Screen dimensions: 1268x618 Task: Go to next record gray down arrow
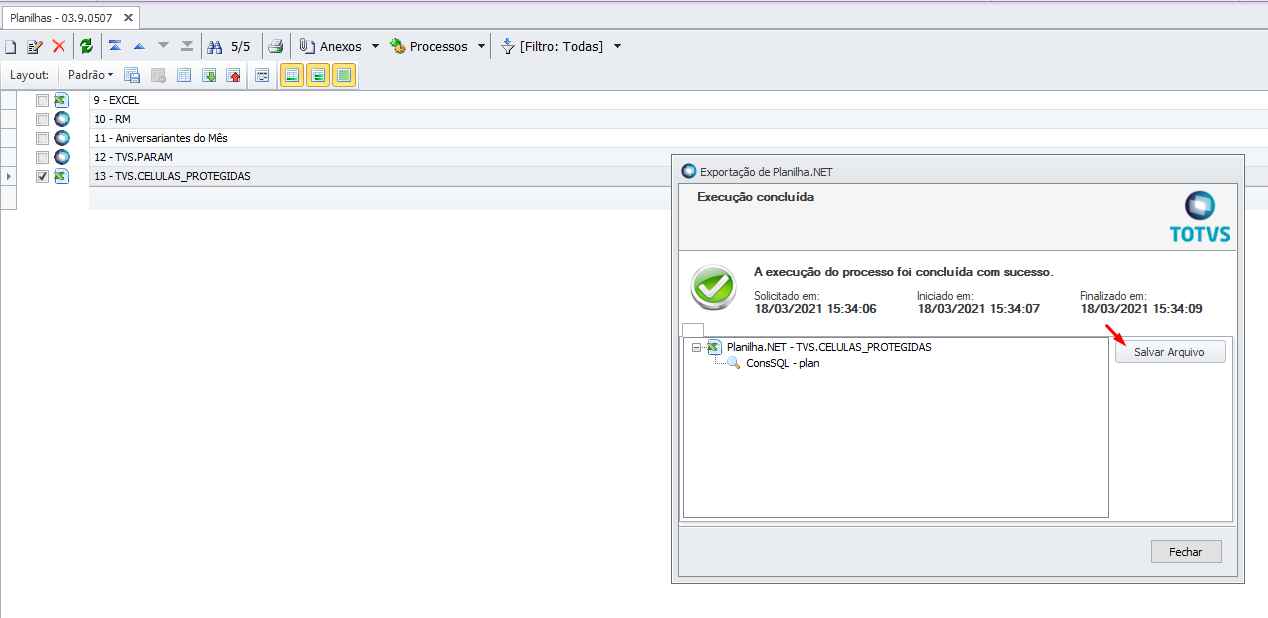[163, 46]
